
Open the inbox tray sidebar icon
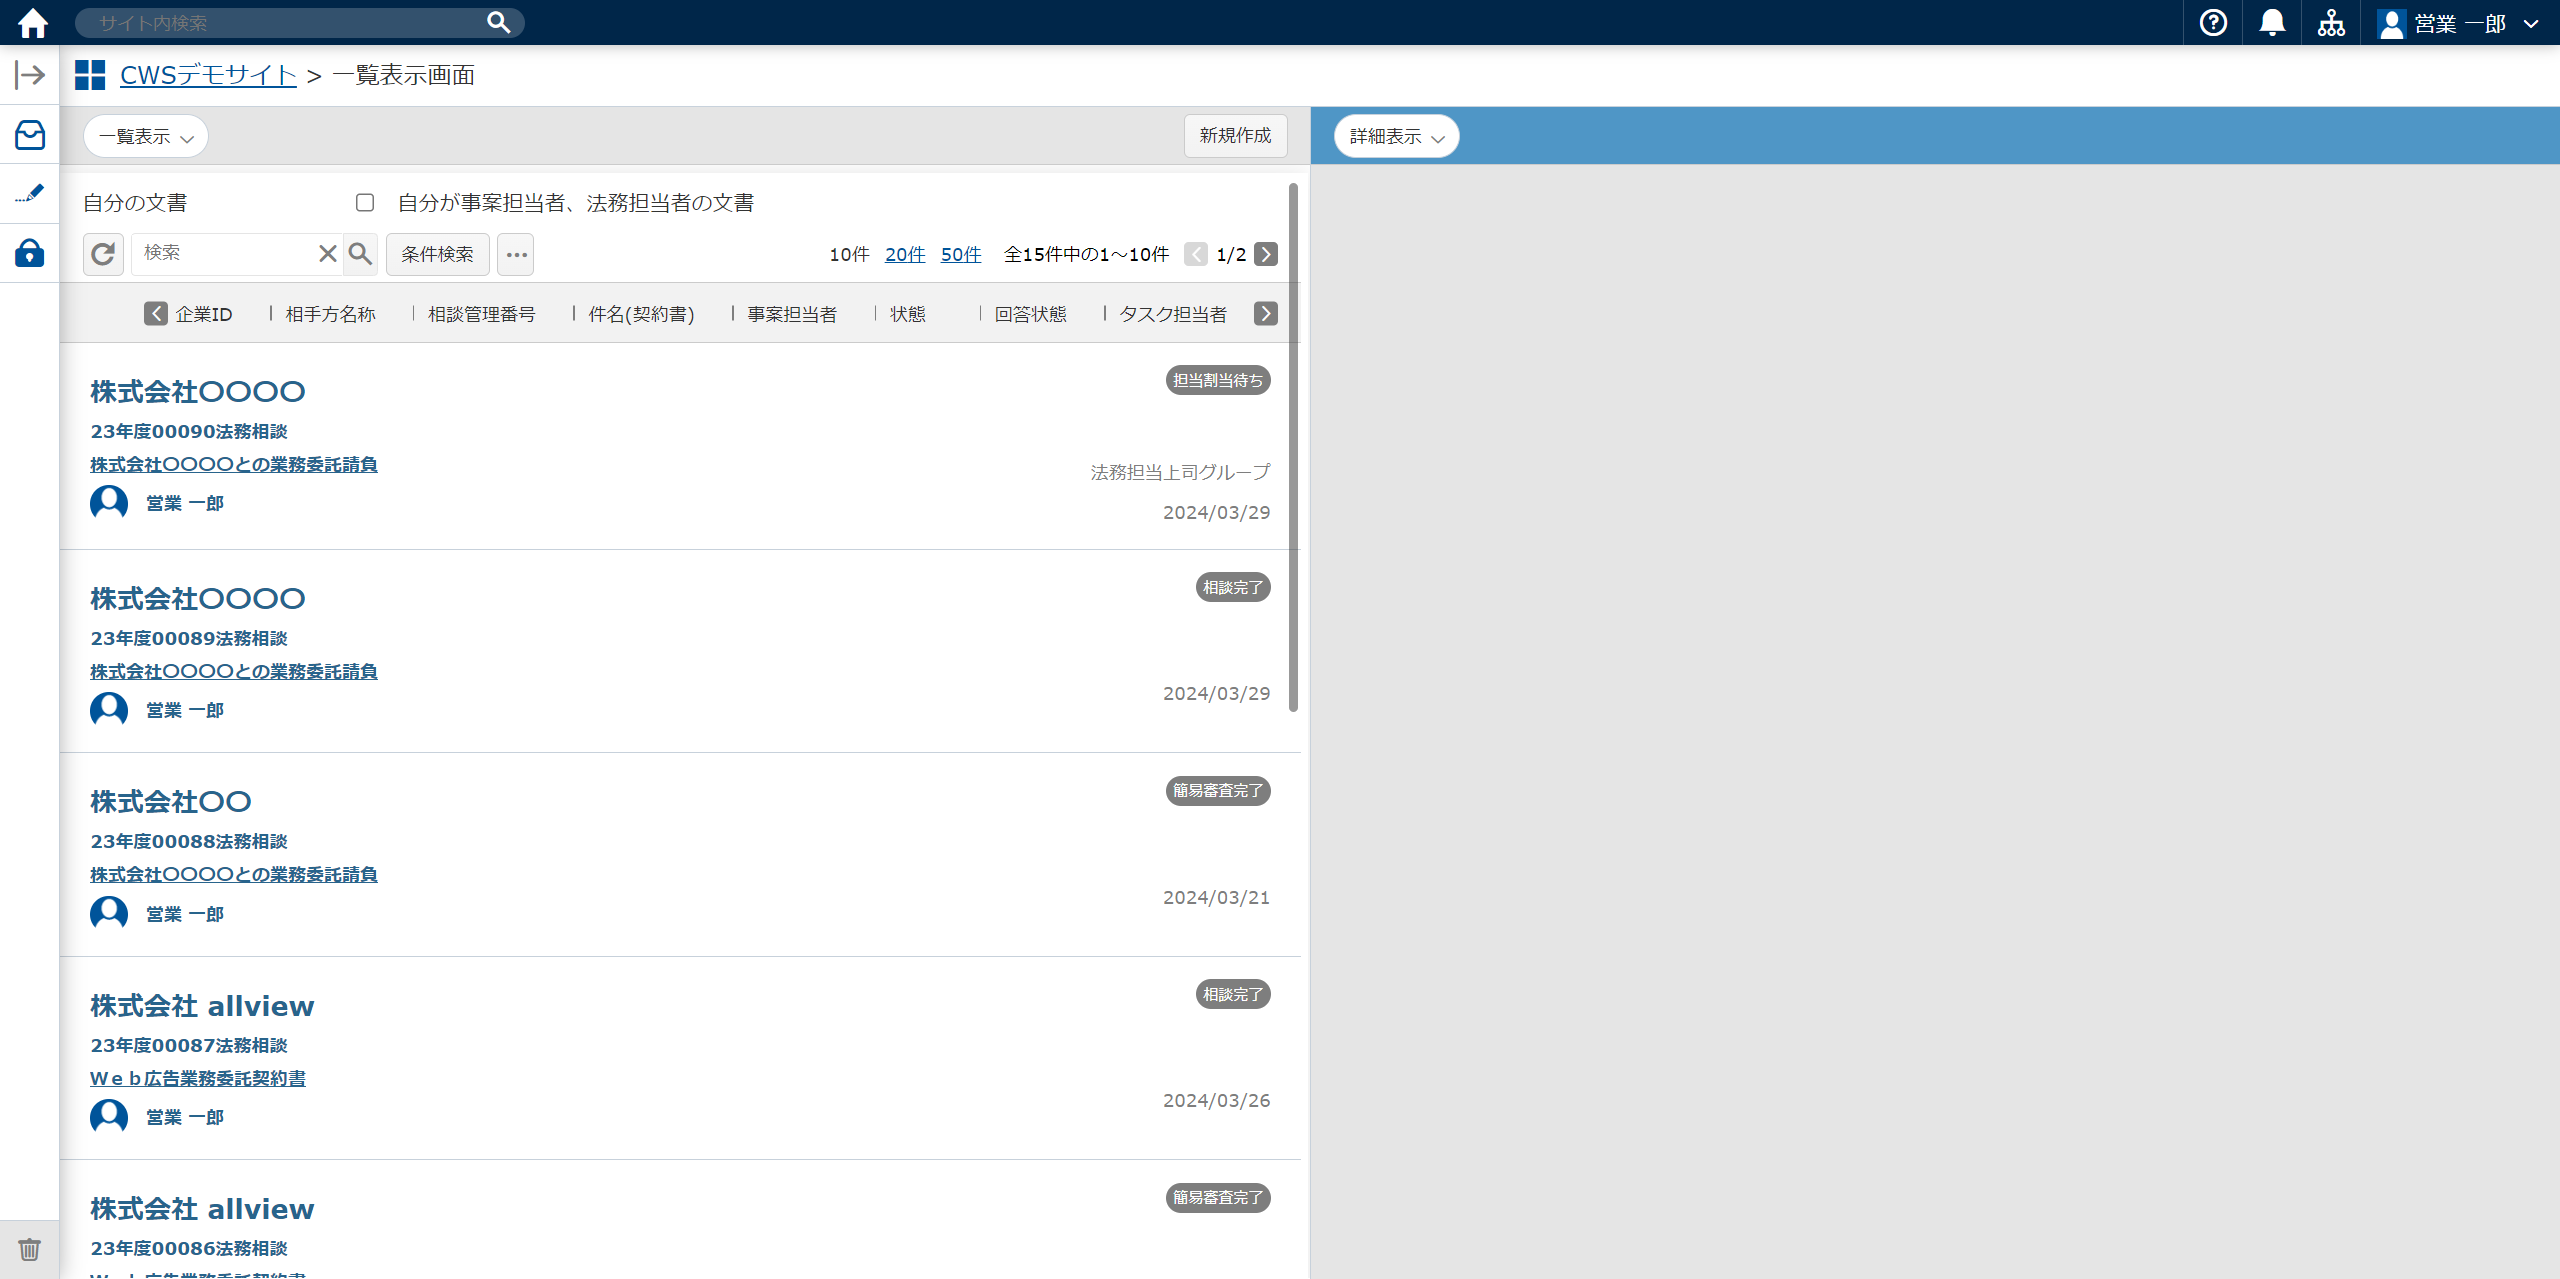point(30,135)
